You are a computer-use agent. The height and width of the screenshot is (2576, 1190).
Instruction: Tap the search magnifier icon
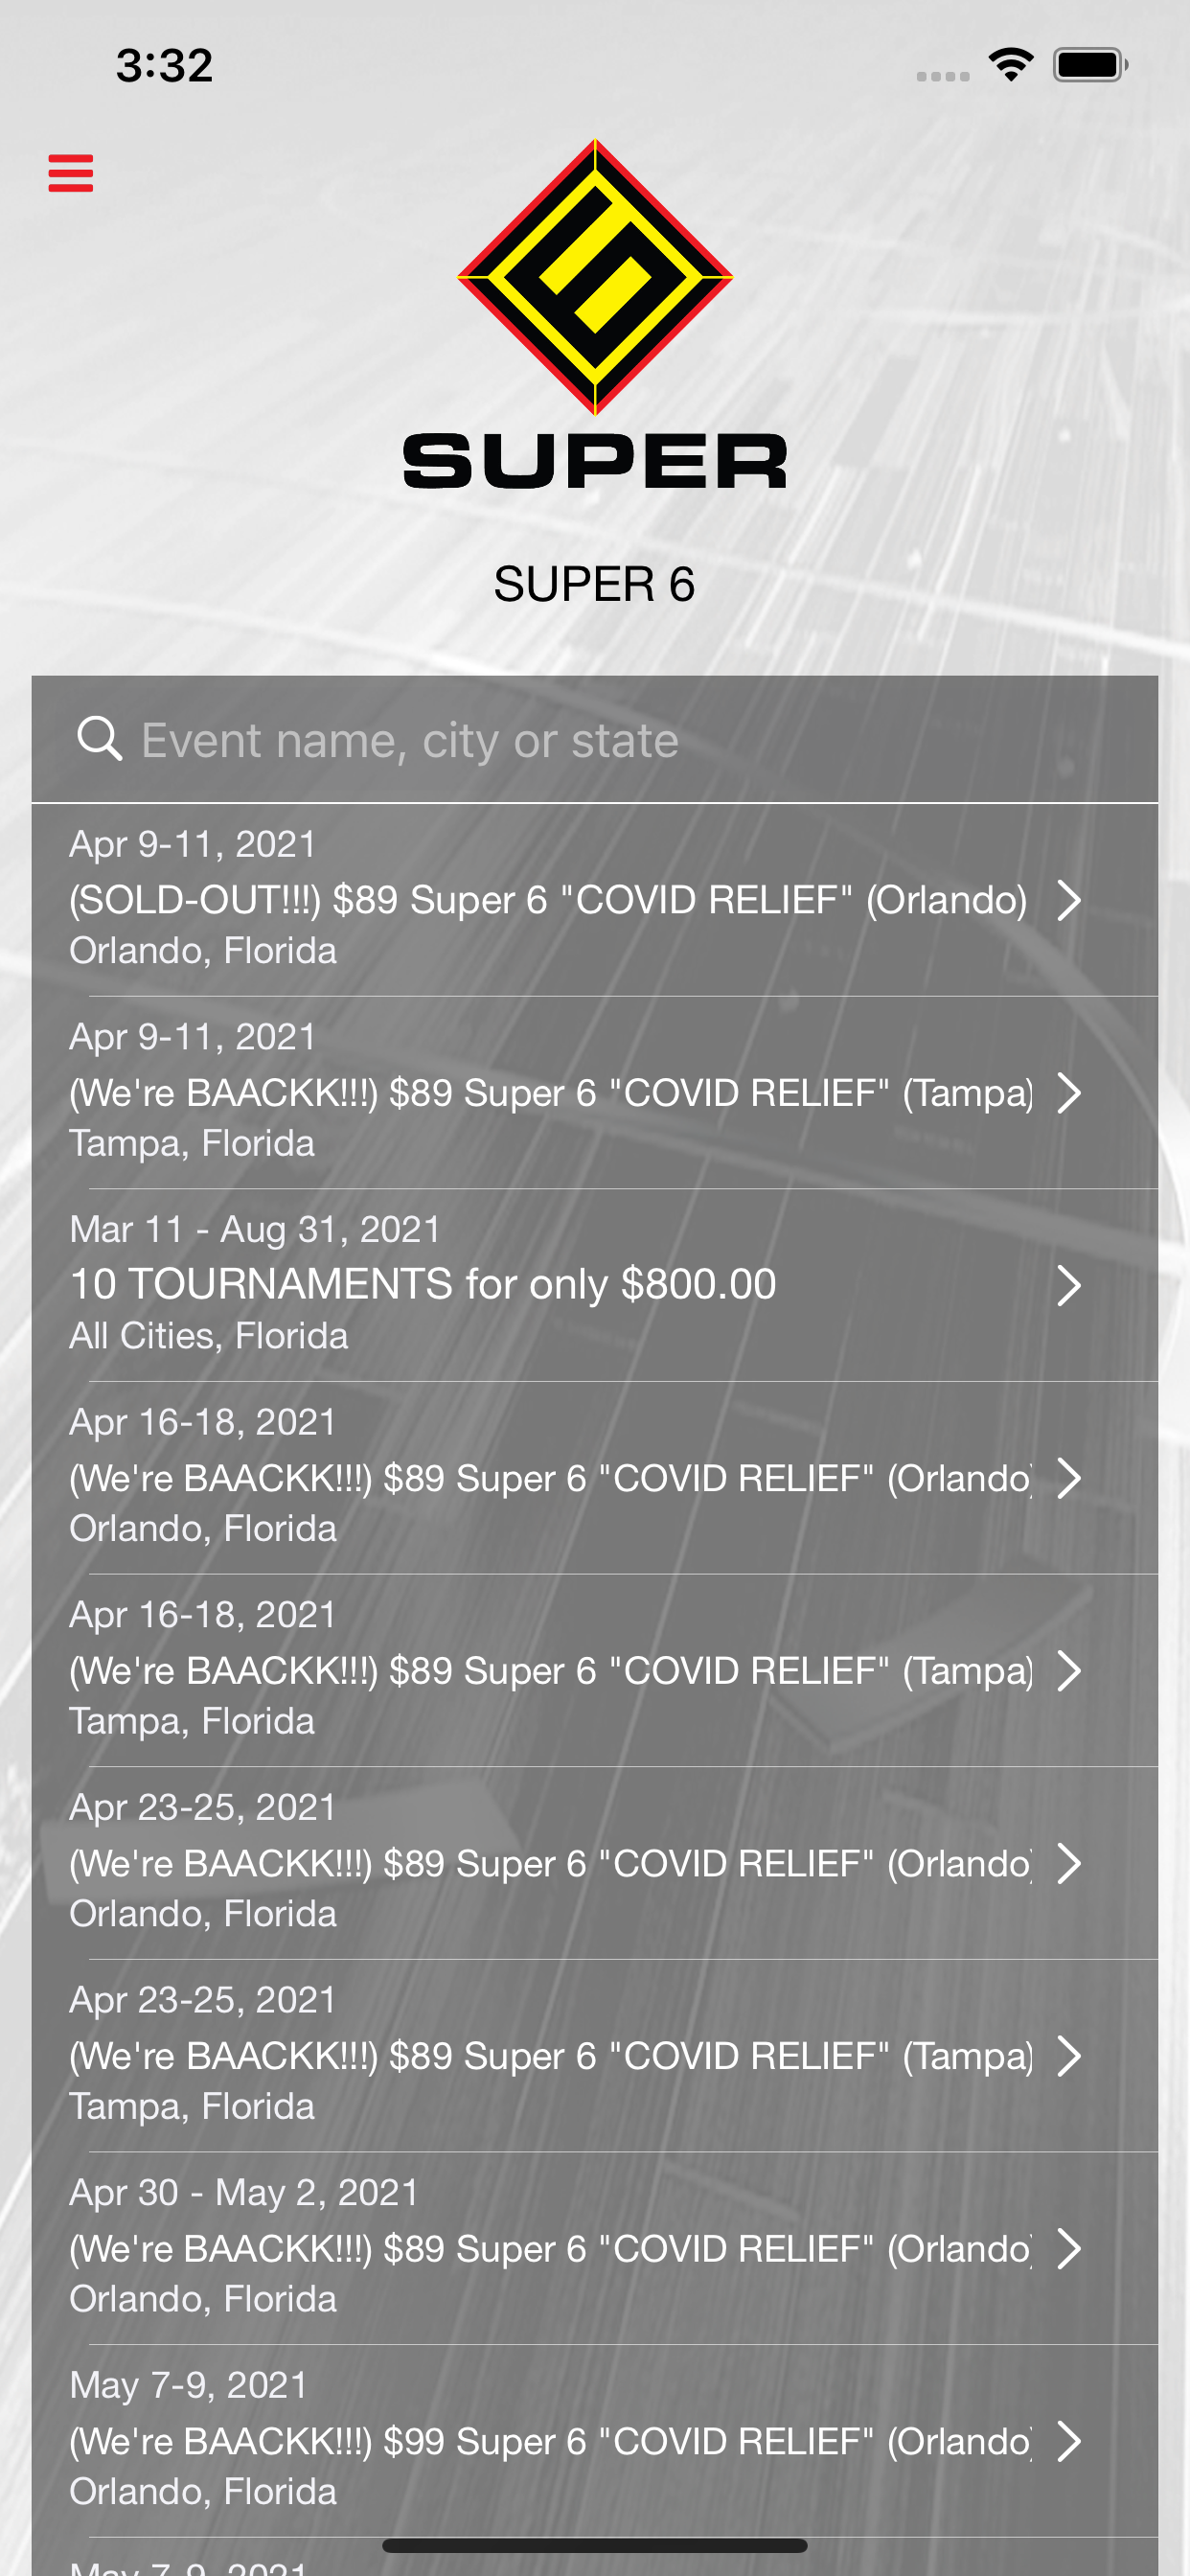click(99, 739)
